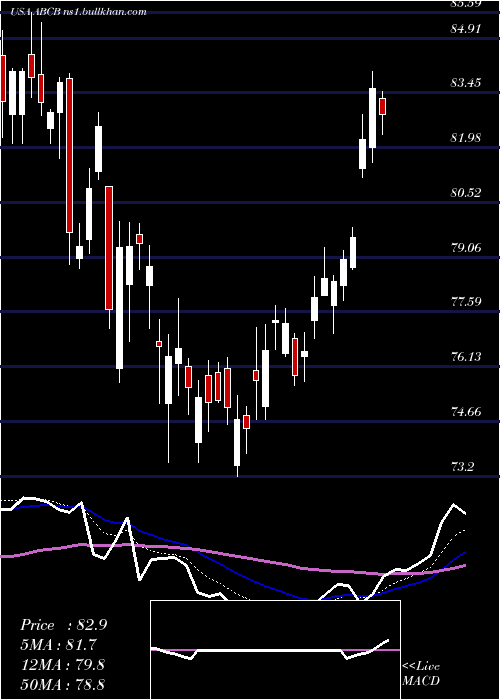Click the 77.59 price axis label
The image size is (500, 700).
tap(466, 302)
